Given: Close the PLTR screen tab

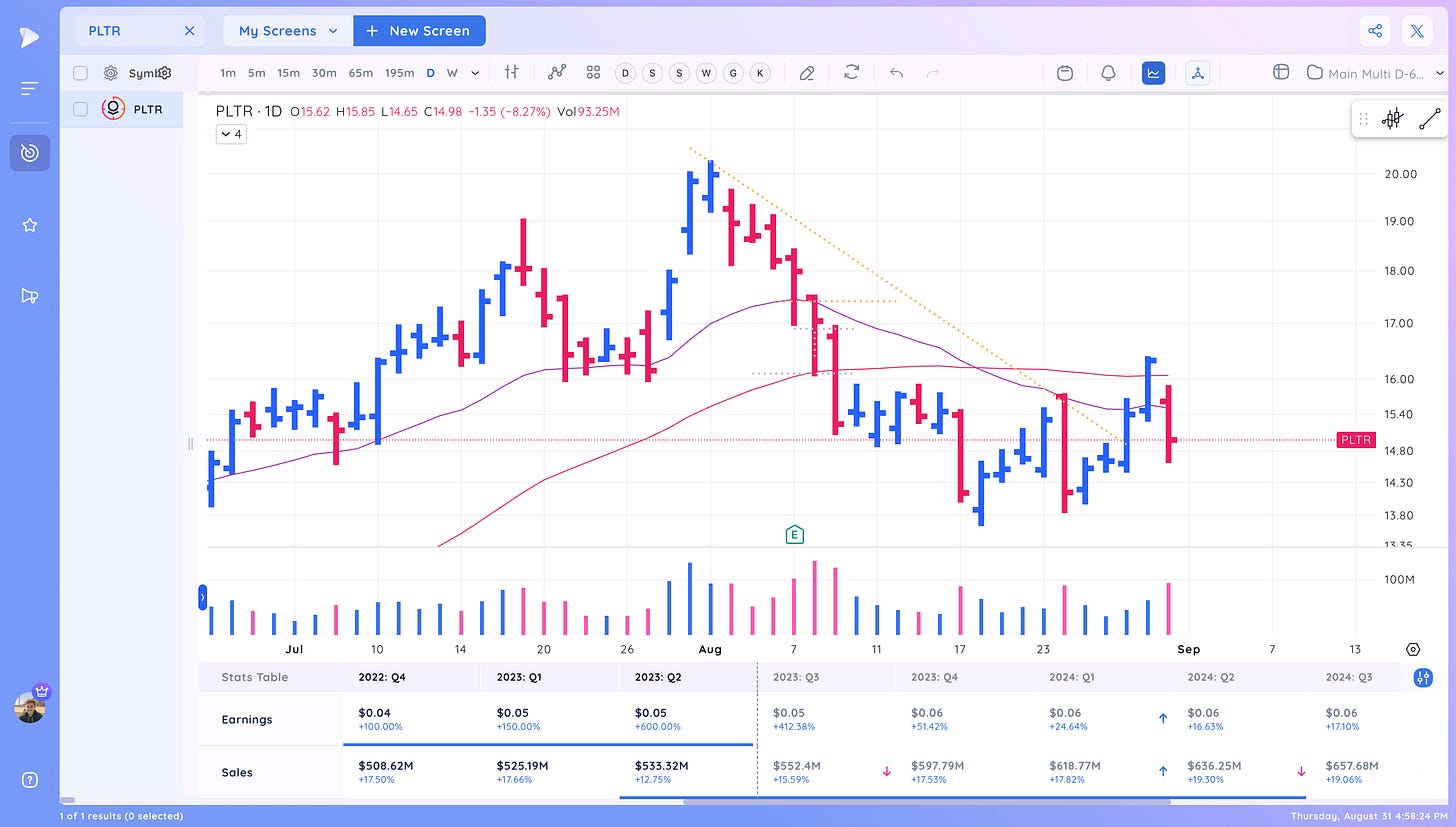Looking at the screenshot, I should click(x=190, y=31).
